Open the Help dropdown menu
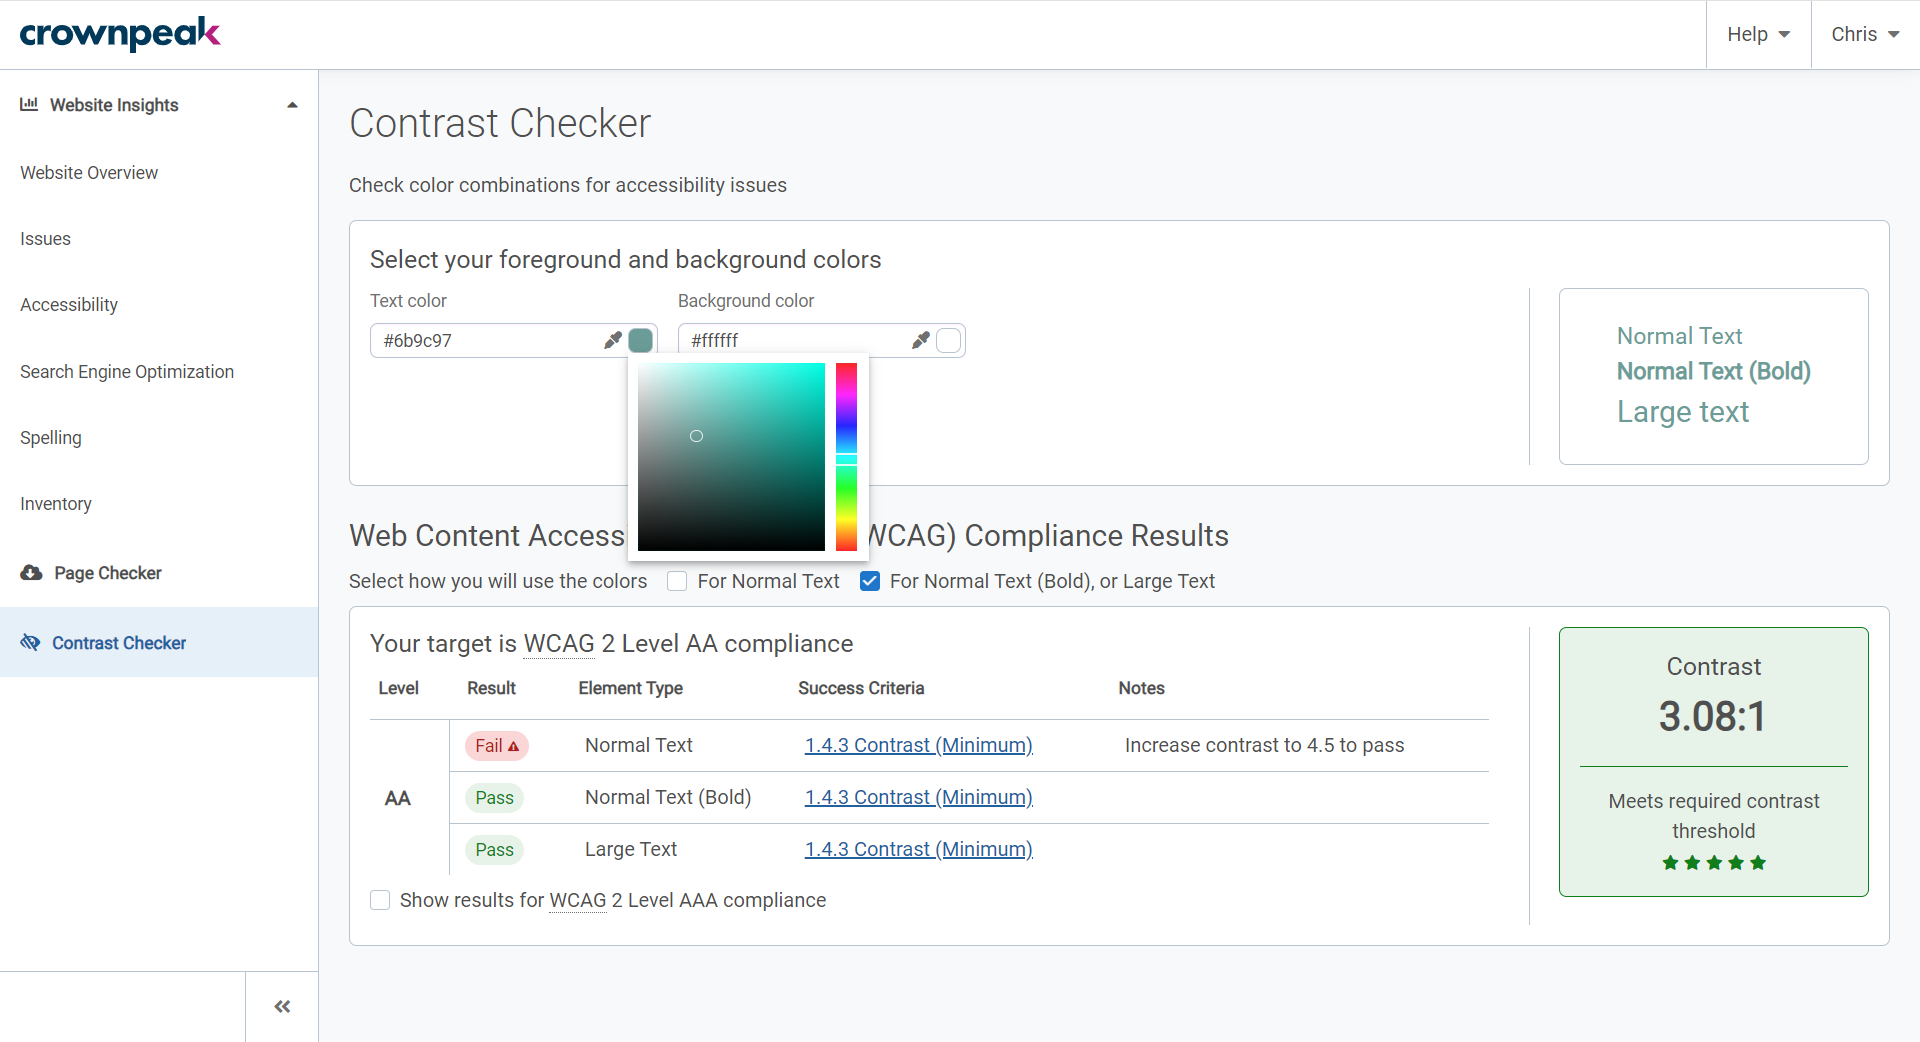The image size is (1920, 1042). pyautogui.click(x=1757, y=33)
